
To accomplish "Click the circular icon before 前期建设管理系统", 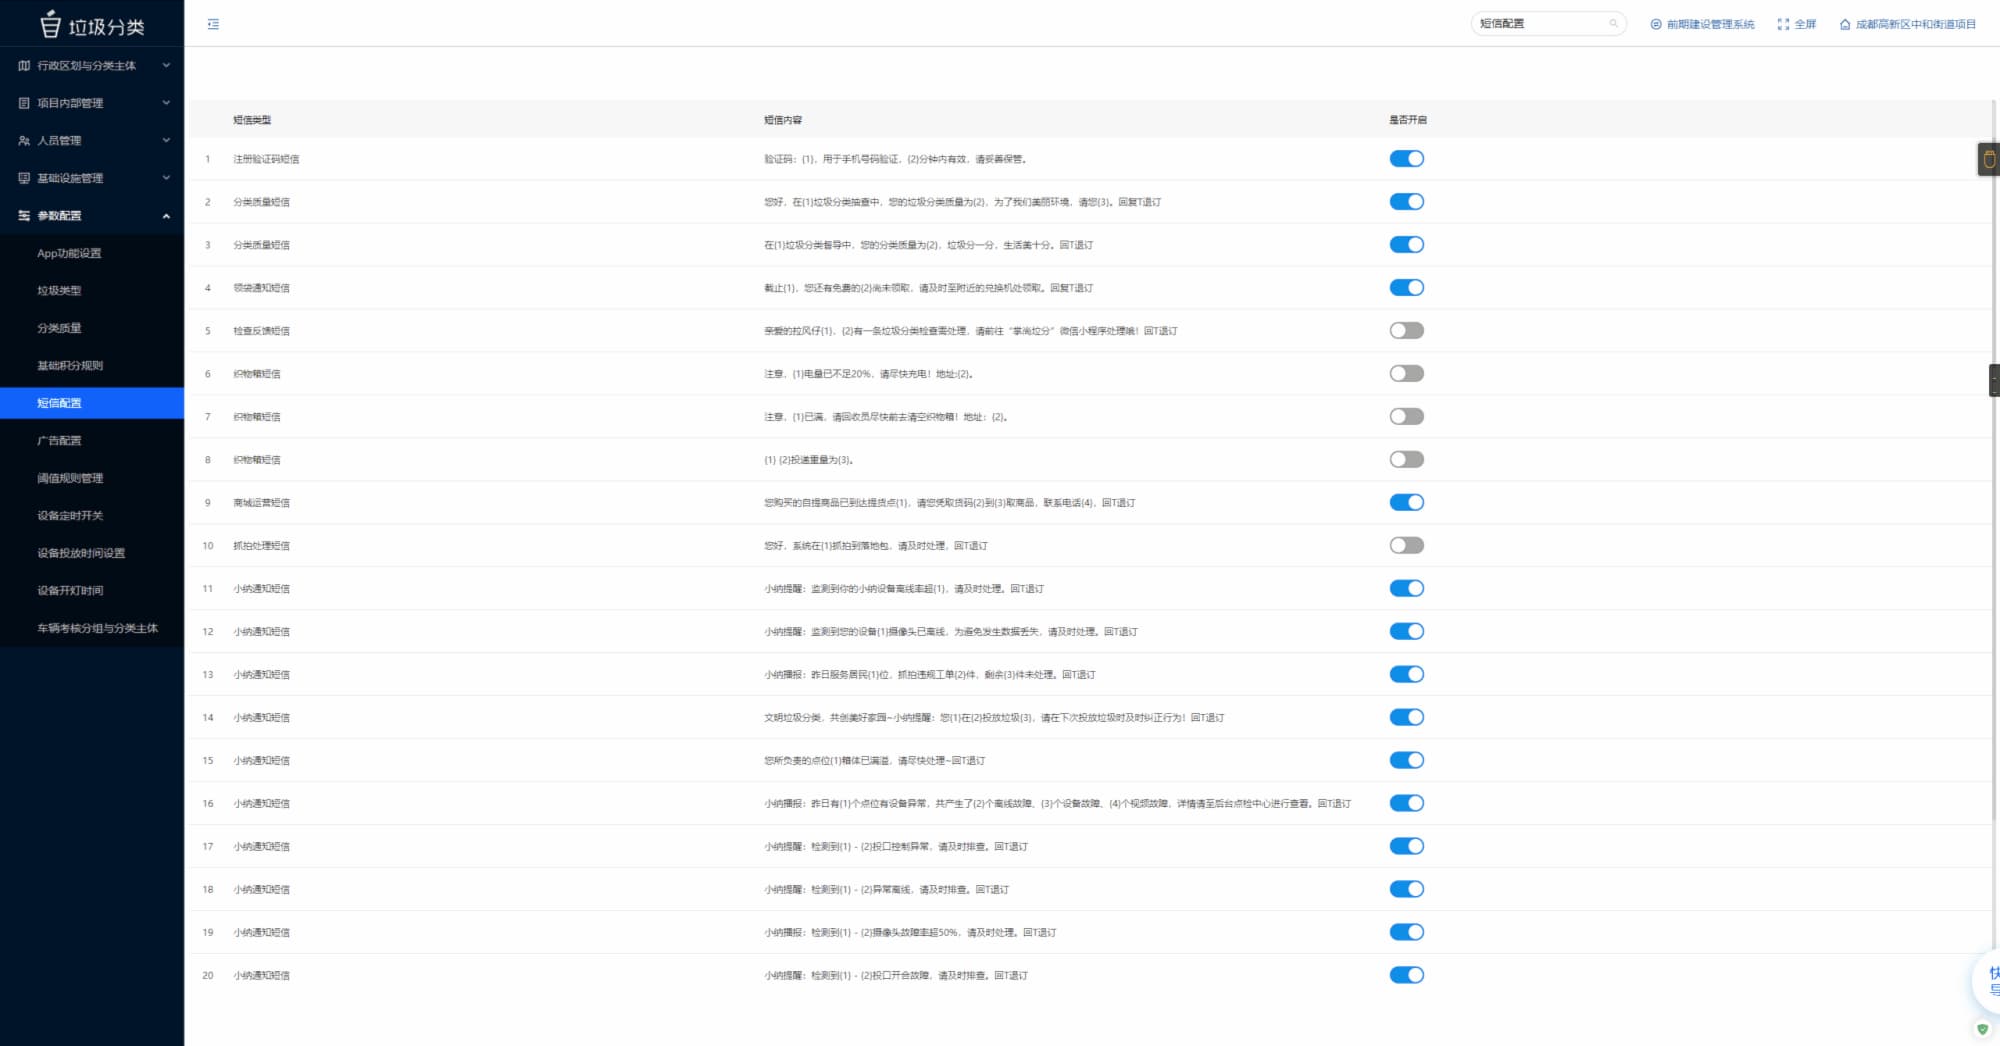I will tap(1656, 24).
